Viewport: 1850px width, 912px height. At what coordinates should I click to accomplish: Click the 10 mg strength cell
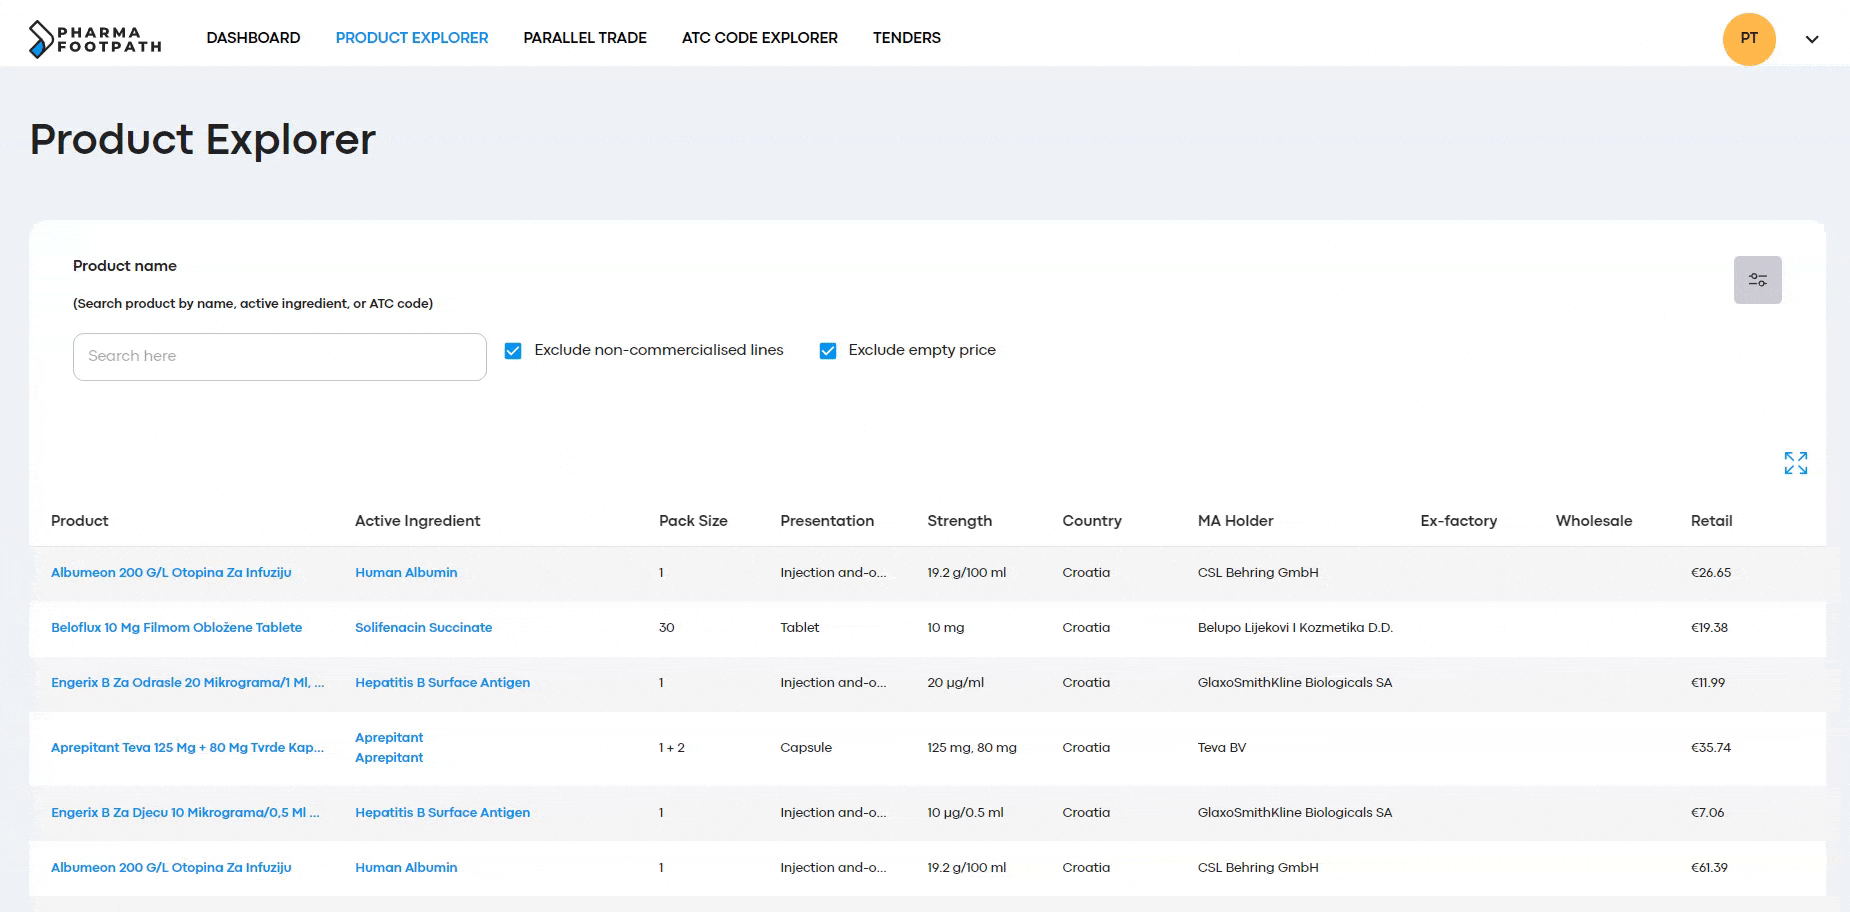click(946, 628)
